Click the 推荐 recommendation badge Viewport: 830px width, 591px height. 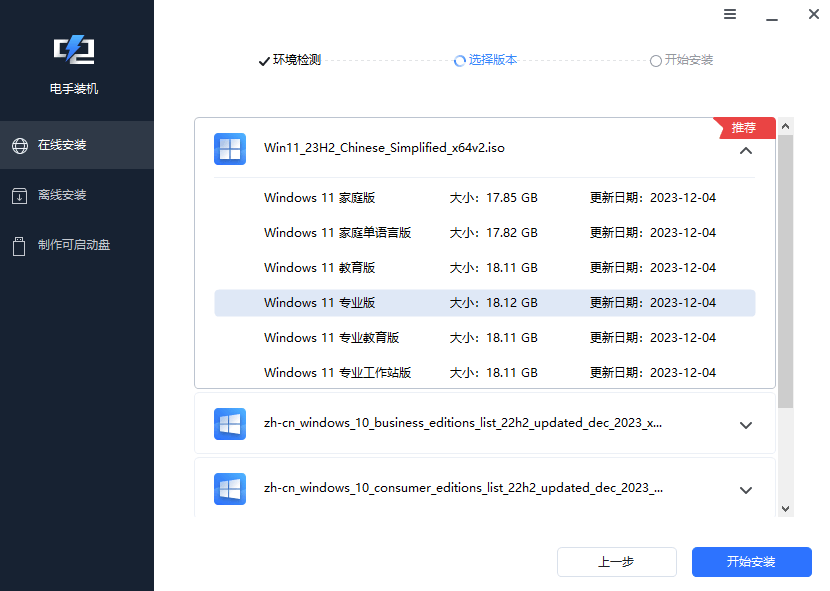[742, 127]
